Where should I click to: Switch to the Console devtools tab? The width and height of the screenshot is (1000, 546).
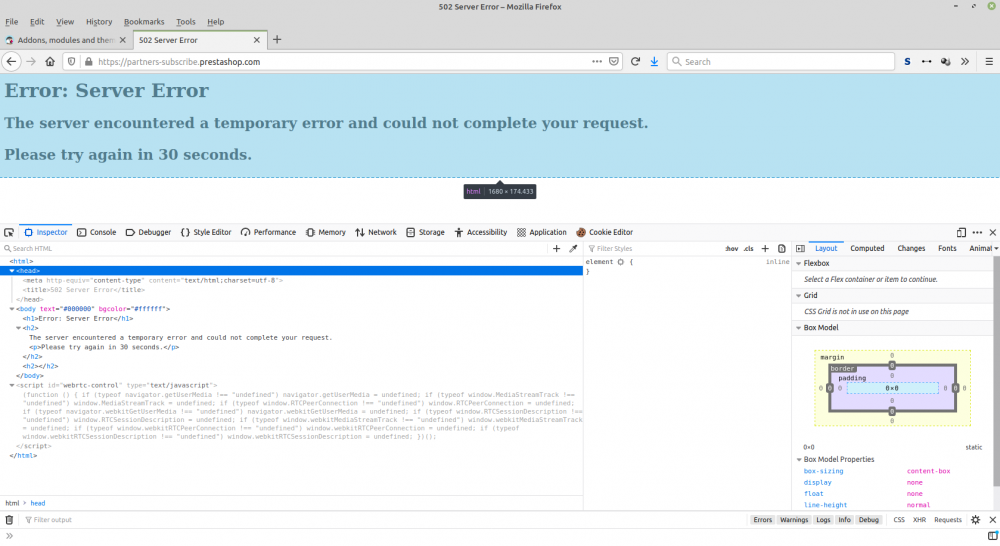click(x=96, y=232)
